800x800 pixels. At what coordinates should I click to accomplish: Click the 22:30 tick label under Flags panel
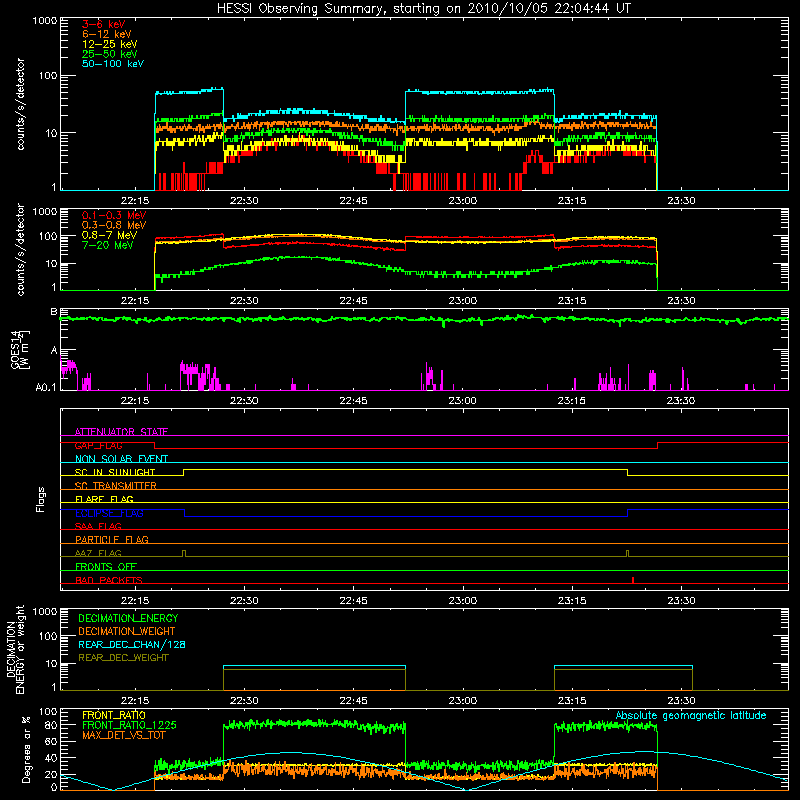244,601
